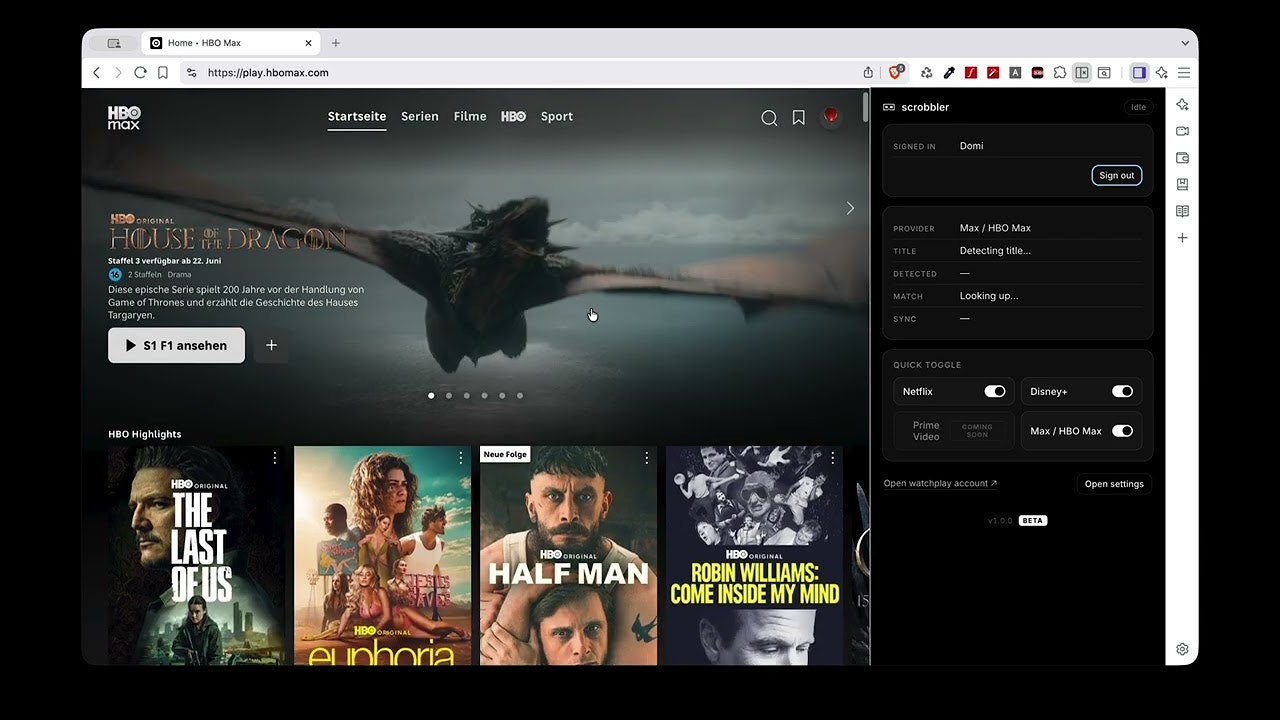Open site settings icon beside the URL
1280x720 pixels.
192,73
